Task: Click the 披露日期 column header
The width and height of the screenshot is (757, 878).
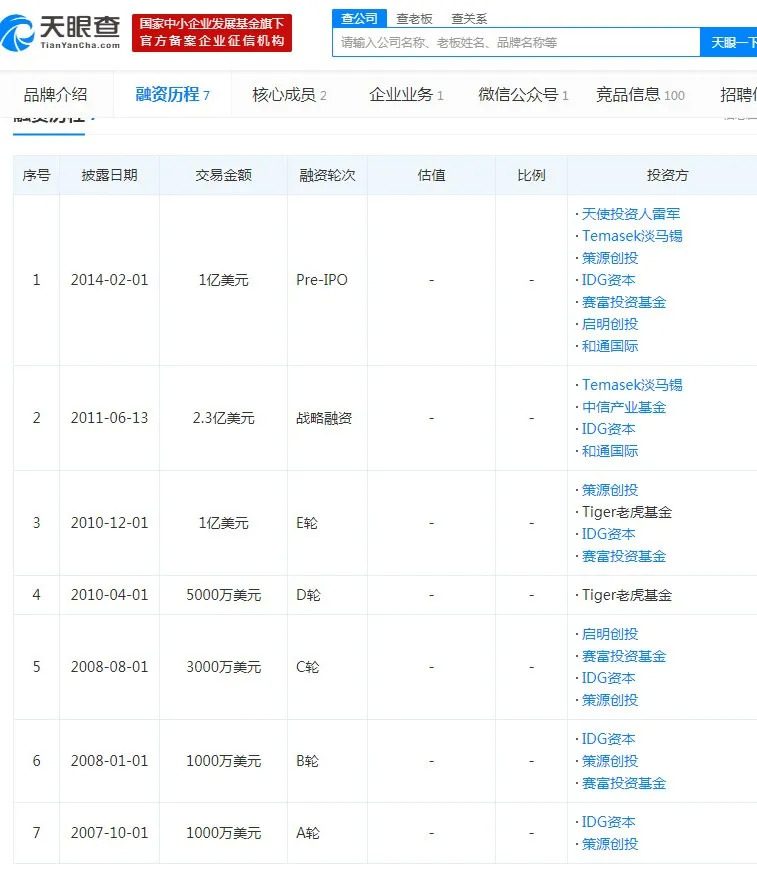Action: 109,175
